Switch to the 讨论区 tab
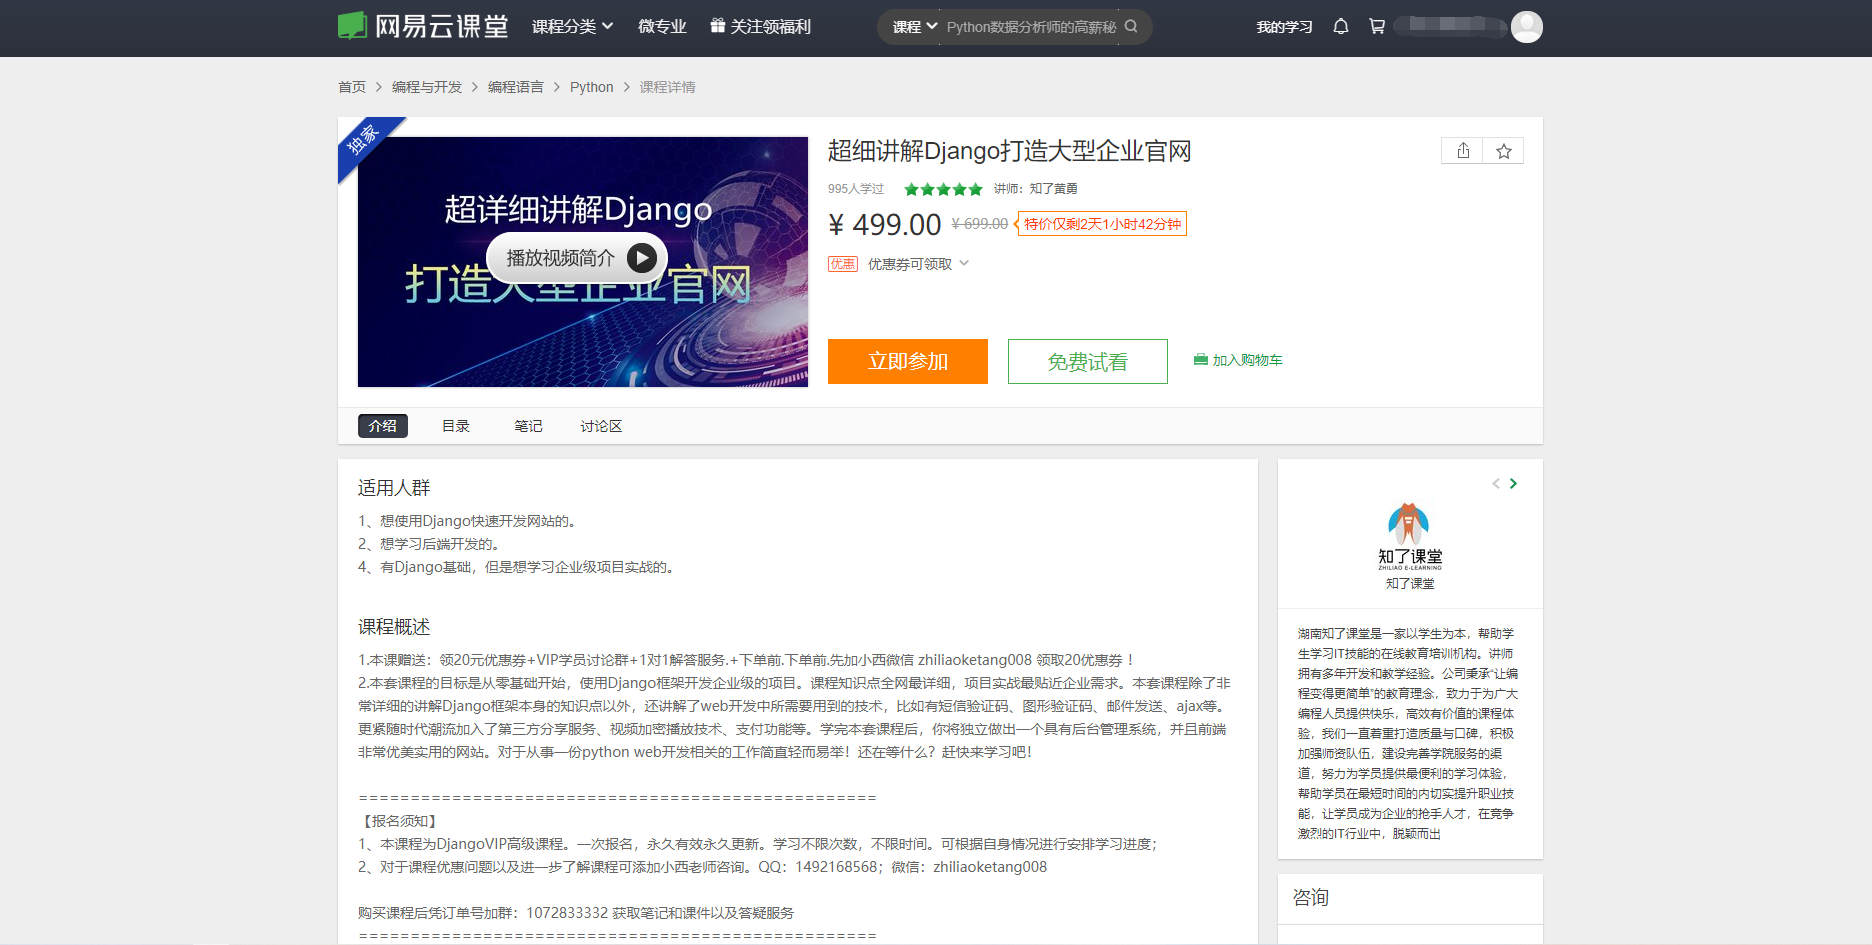 click(x=601, y=426)
